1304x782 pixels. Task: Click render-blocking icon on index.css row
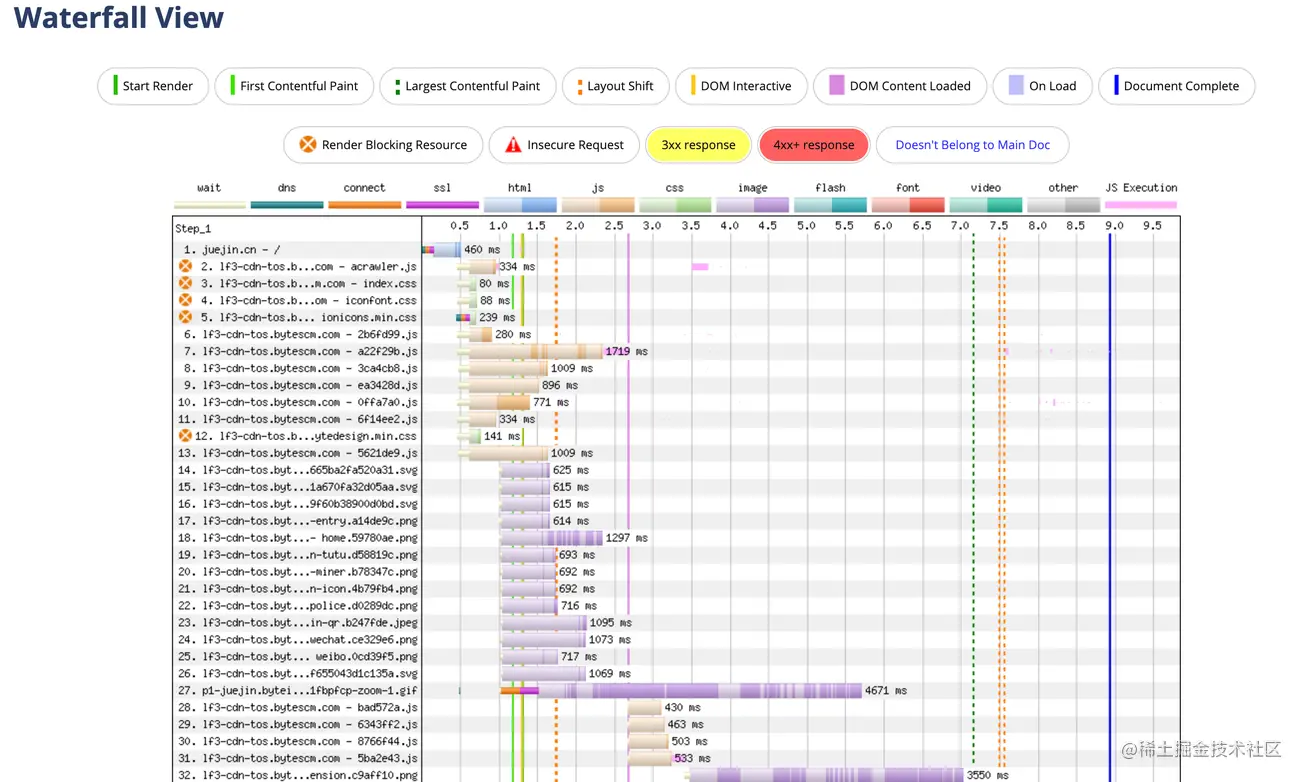pyautogui.click(x=185, y=284)
